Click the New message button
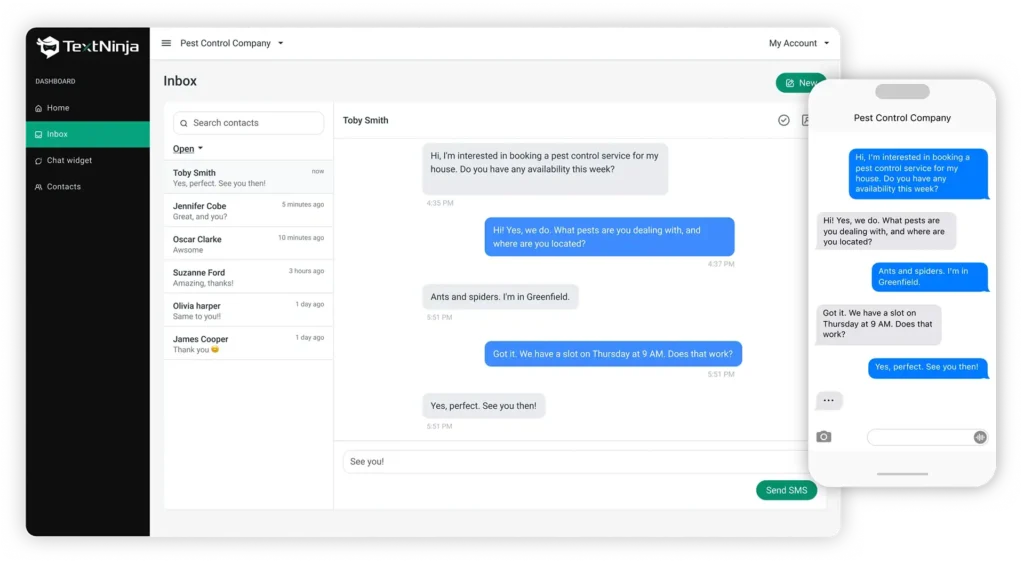This screenshot has width=1024, height=563. [801, 83]
